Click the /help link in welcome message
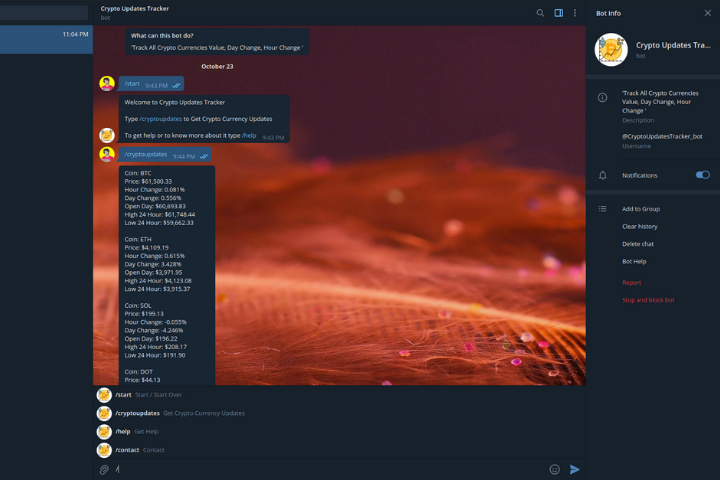 [249, 135]
